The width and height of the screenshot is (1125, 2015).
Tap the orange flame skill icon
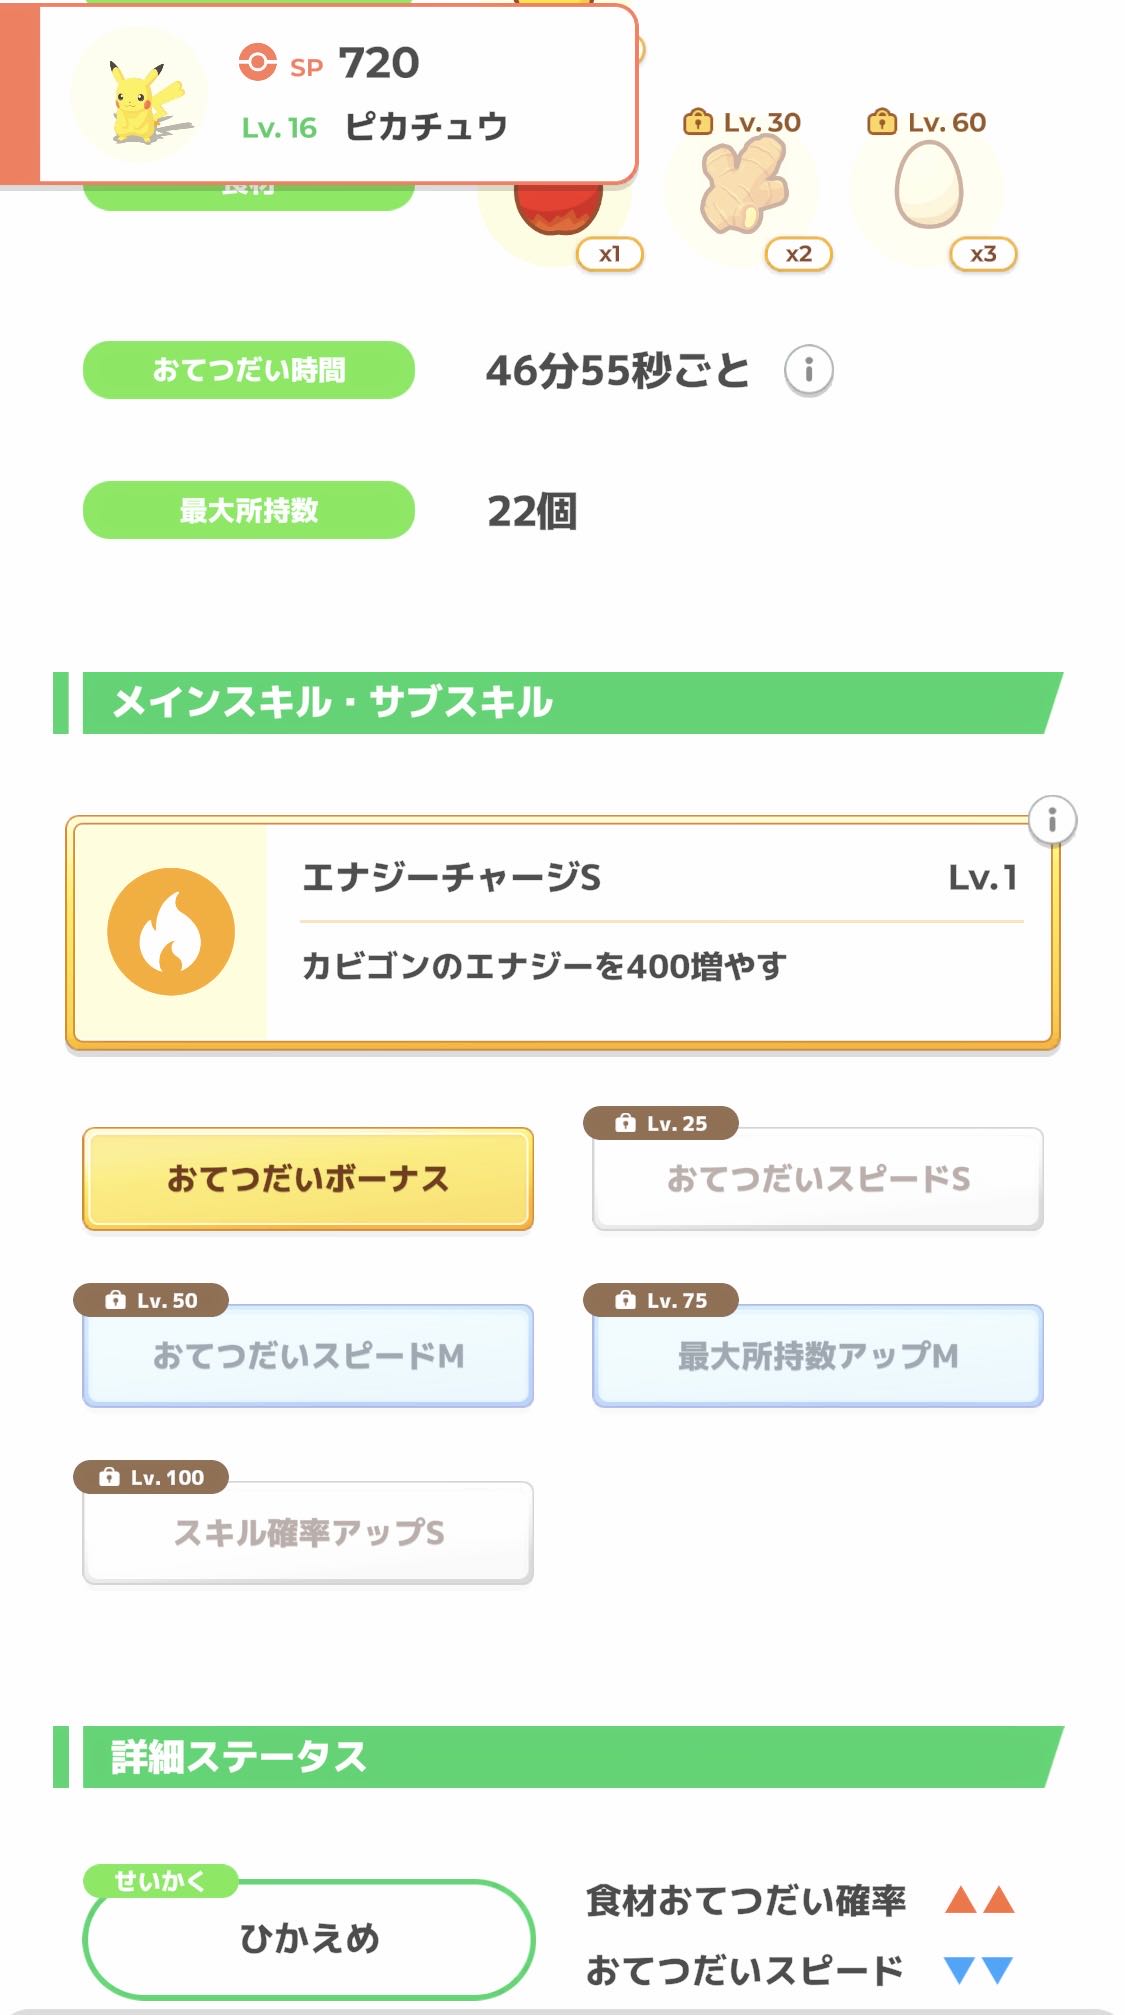pyautogui.click(x=171, y=931)
